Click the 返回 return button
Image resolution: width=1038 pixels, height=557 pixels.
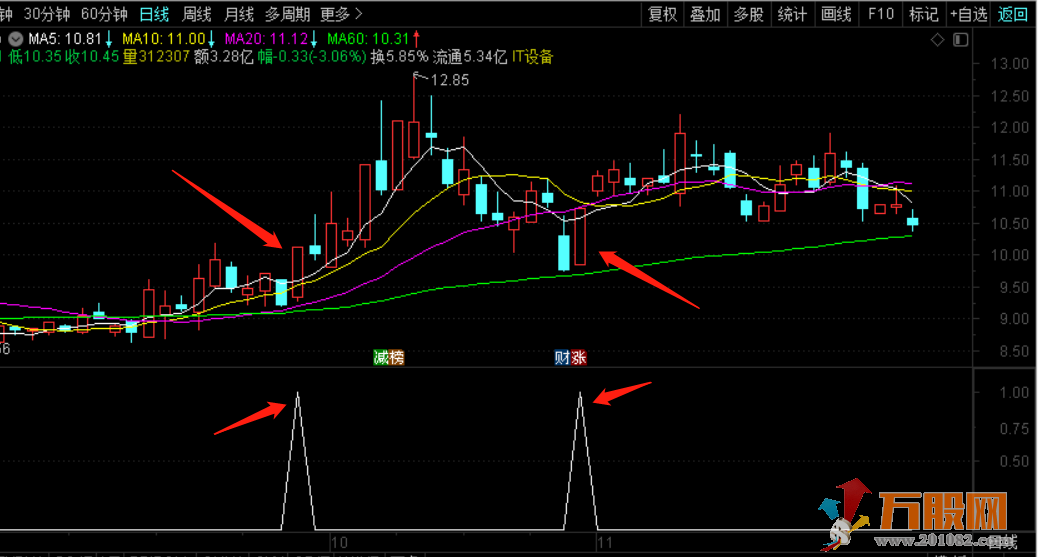pos(1013,14)
